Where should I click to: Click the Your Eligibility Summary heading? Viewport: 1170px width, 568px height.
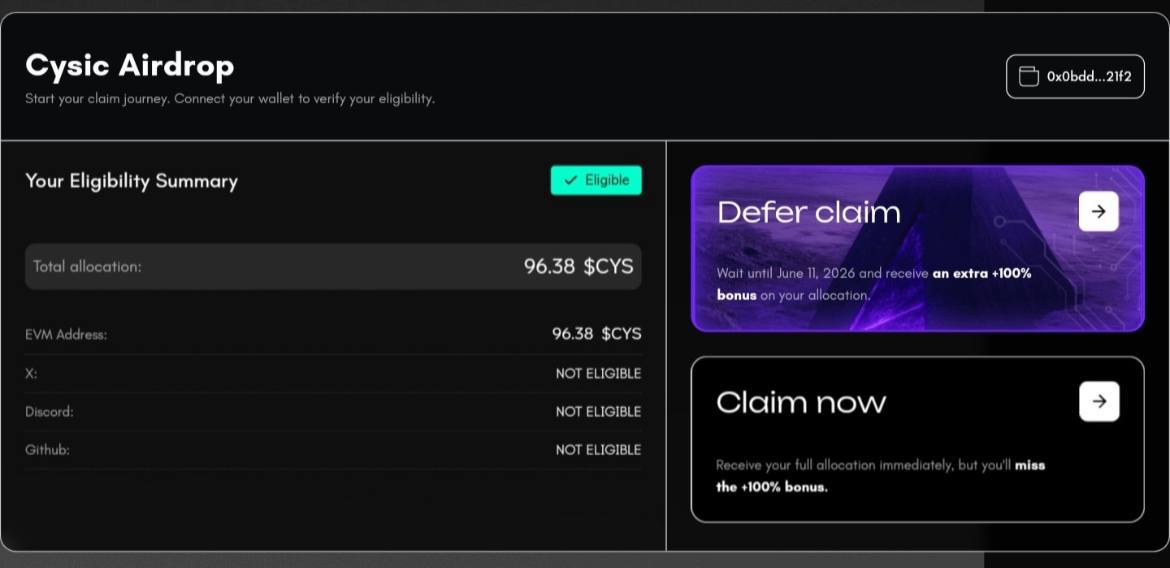point(131,181)
